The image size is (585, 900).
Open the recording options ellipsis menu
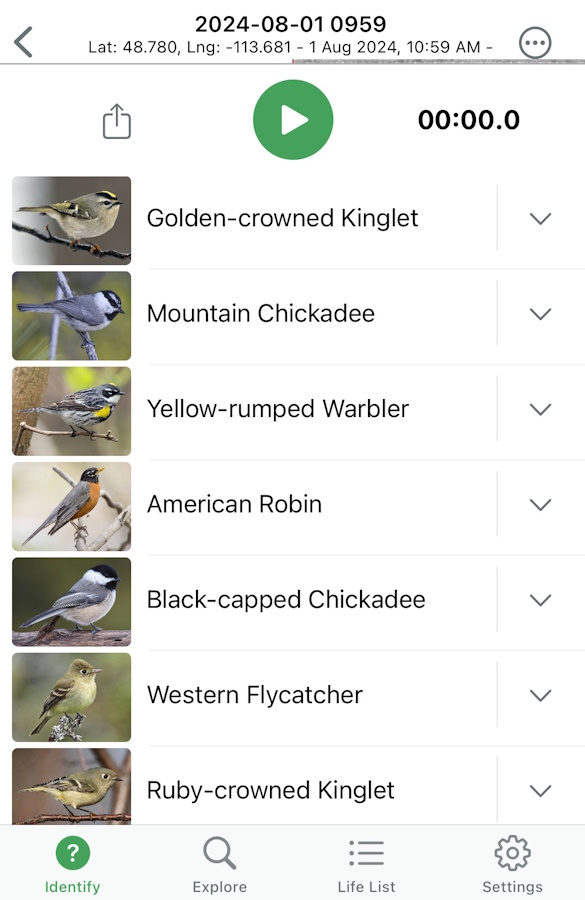pos(535,42)
